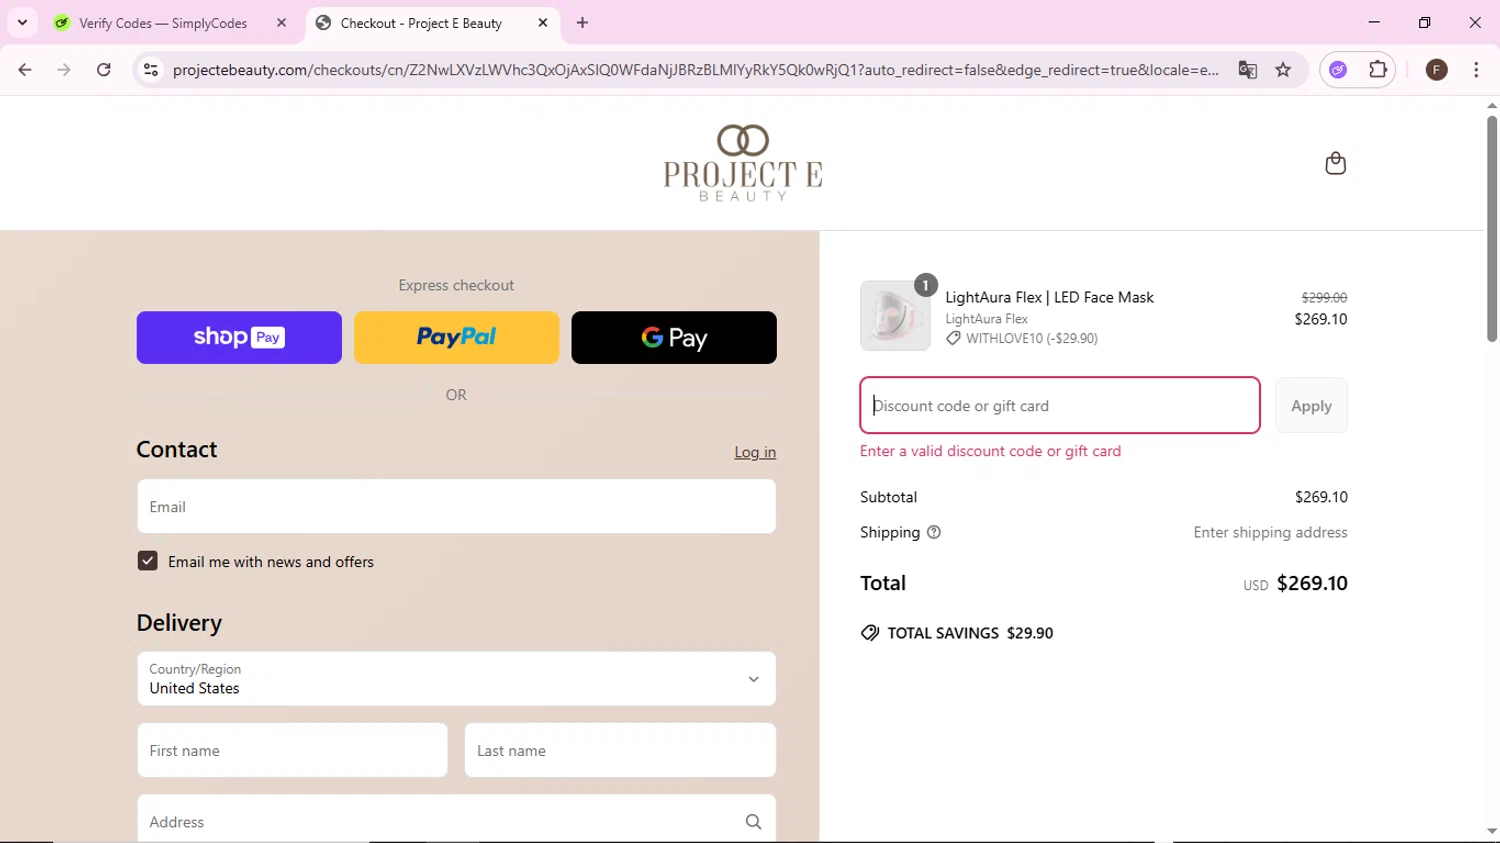This screenshot has width=1500, height=843.
Task: Open the tab search dropdown arrow
Action: 22,22
